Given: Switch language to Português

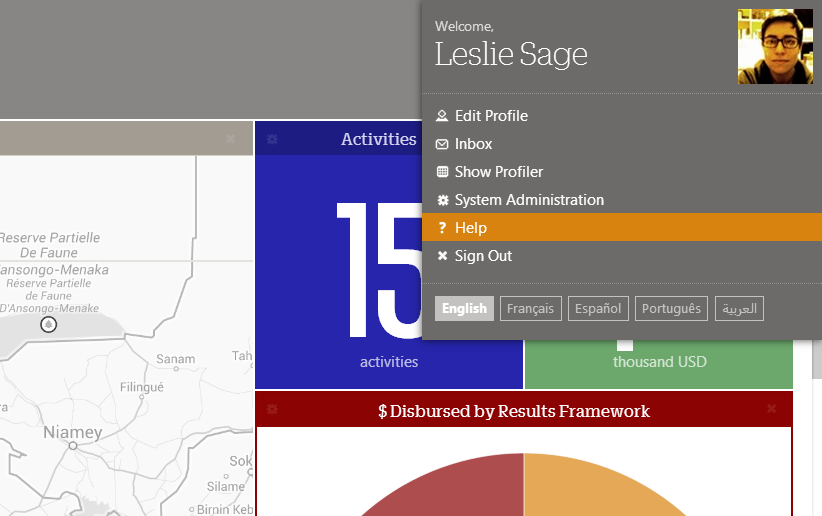Looking at the screenshot, I should point(672,308).
